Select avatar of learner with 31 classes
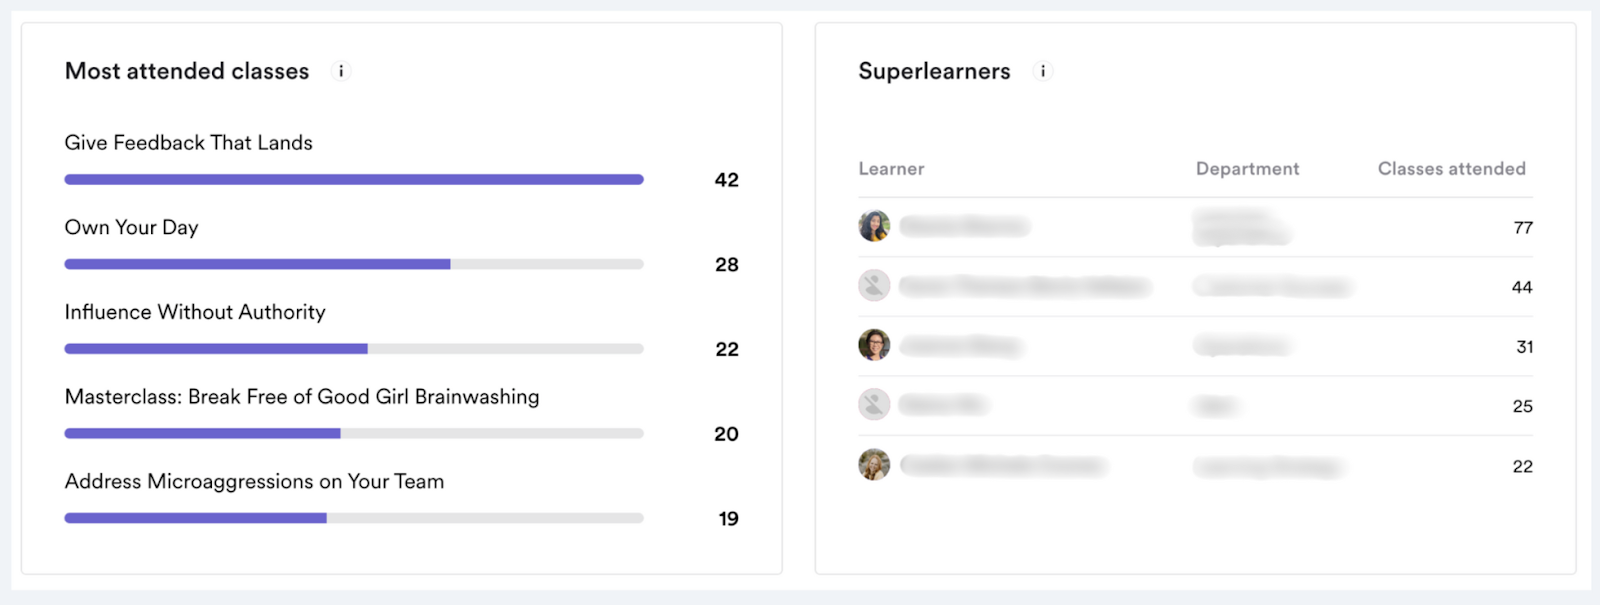 [874, 345]
